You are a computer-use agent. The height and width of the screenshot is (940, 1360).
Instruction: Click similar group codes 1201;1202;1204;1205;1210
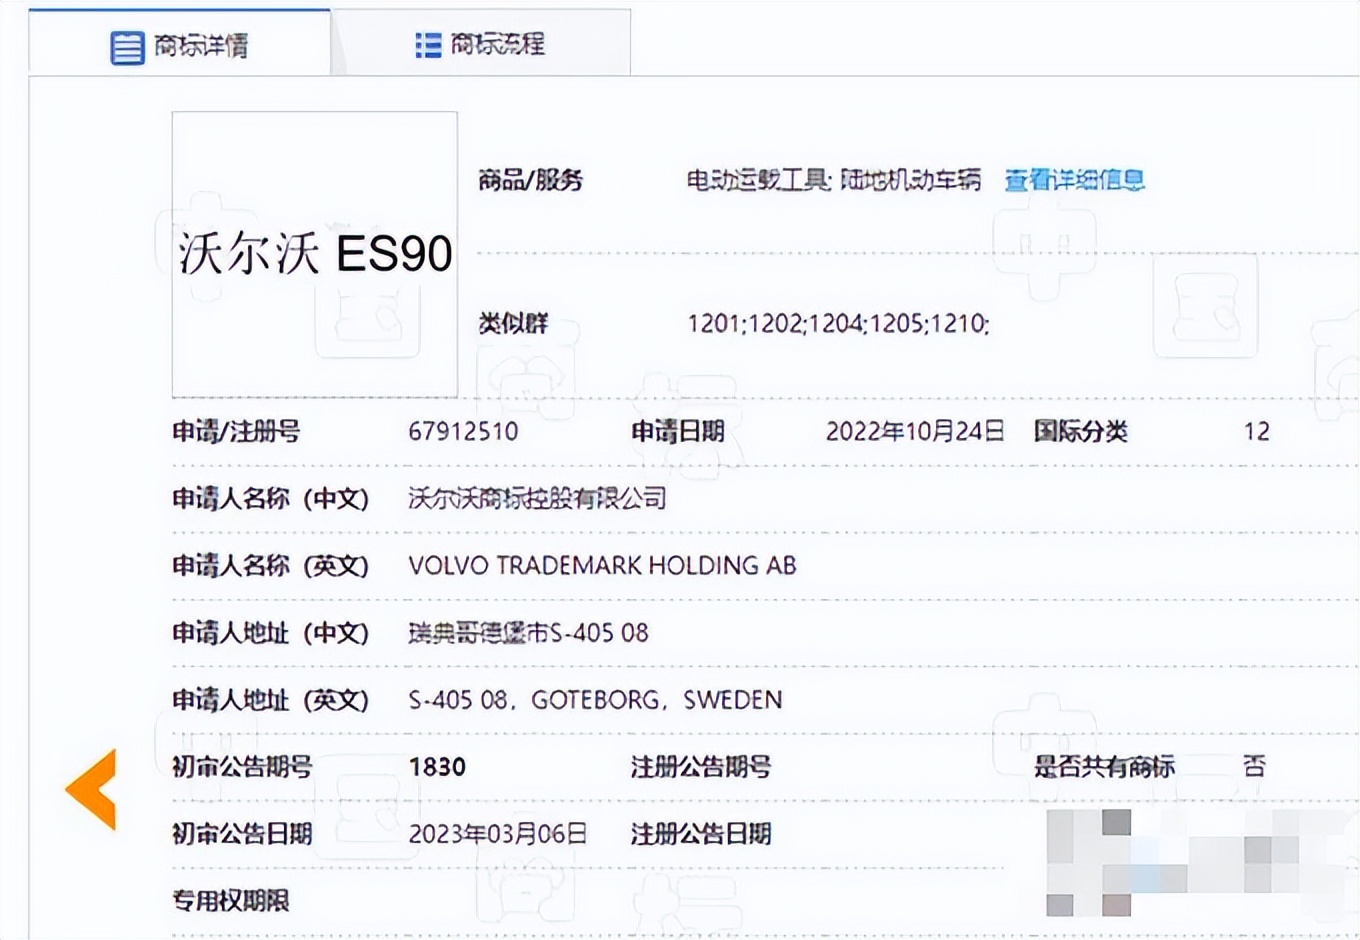838,324
